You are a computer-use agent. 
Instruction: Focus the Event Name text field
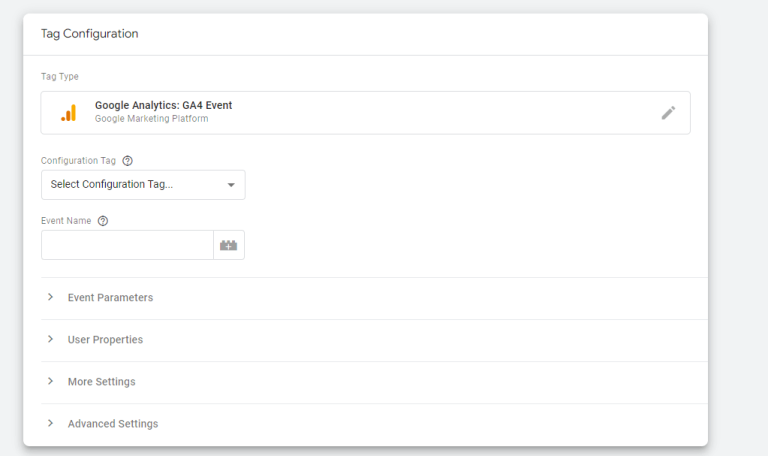coord(127,245)
